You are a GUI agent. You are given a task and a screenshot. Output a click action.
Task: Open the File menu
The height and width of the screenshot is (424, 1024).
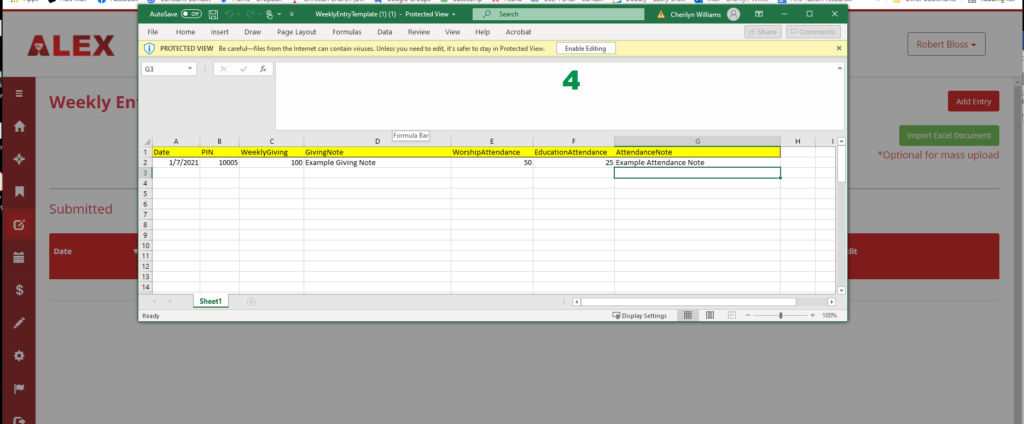153,32
